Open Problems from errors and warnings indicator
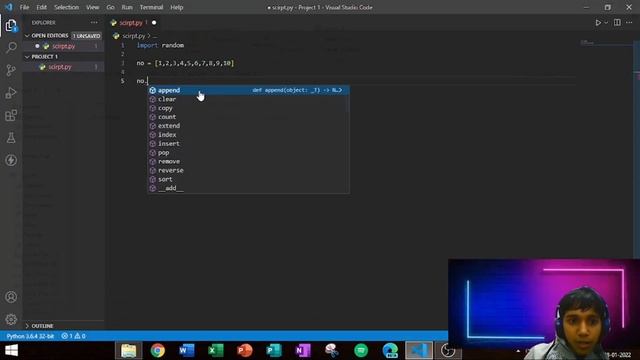The image size is (640, 360). (x=73, y=336)
